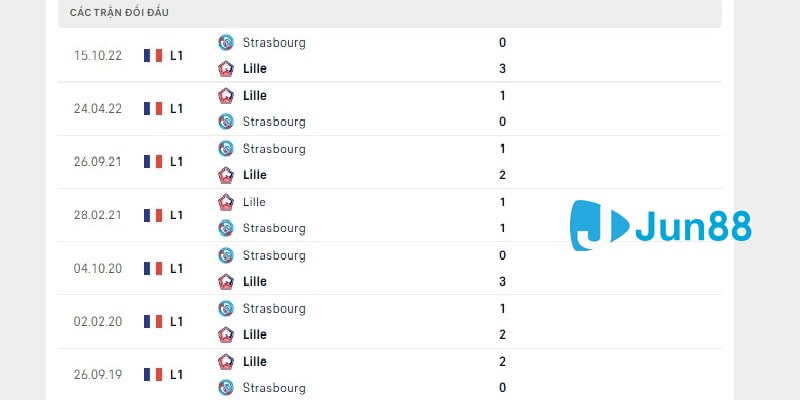This screenshot has width=800, height=400.
Task: Click Strasbourg club crest in 15.10.22 match
Action: coord(226,43)
